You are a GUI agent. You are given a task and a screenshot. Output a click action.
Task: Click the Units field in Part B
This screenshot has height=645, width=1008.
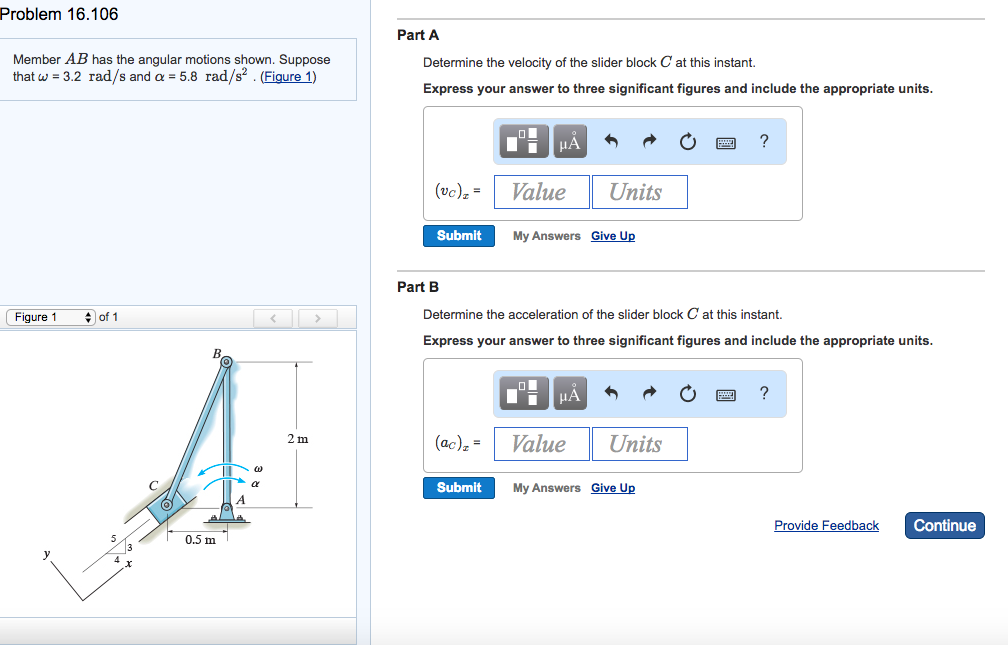(640, 443)
